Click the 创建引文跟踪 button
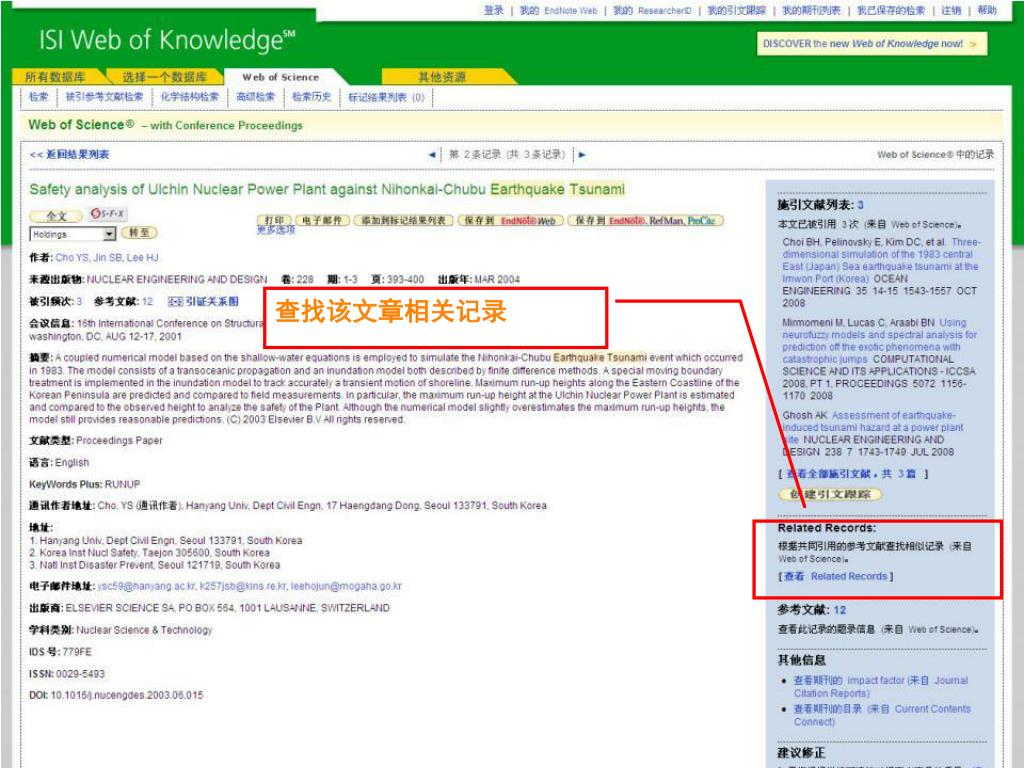Viewport: 1024px width, 768px height. click(x=830, y=494)
